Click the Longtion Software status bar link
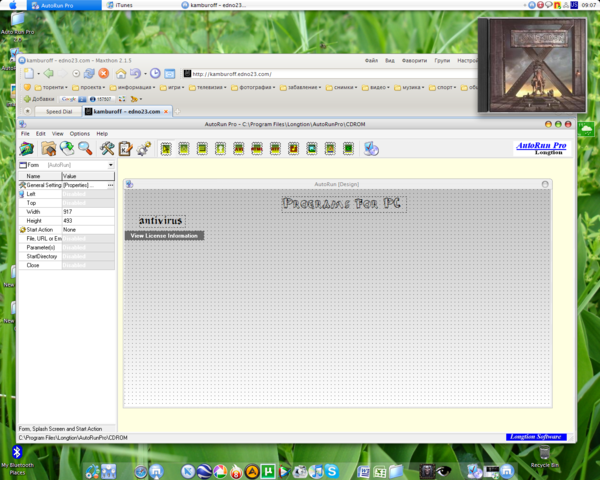 coord(536,437)
